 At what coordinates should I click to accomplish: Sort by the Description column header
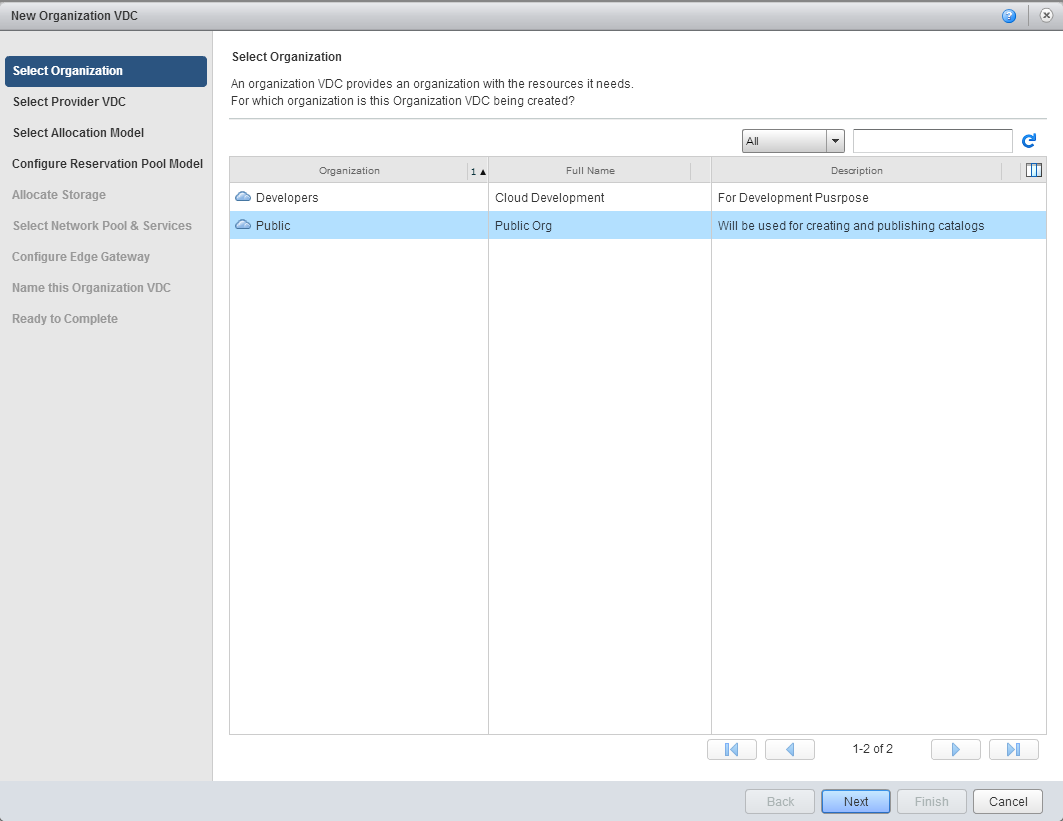(x=856, y=171)
